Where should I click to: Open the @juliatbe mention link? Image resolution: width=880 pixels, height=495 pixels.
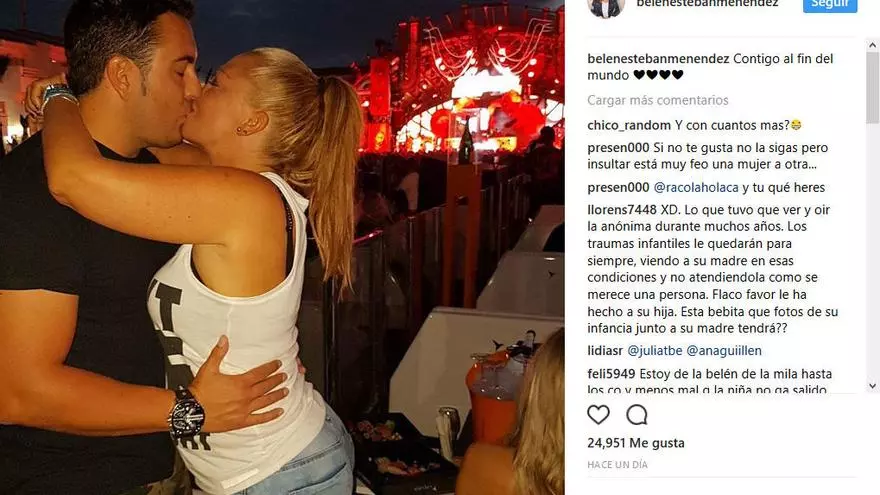tap(654, 351)
